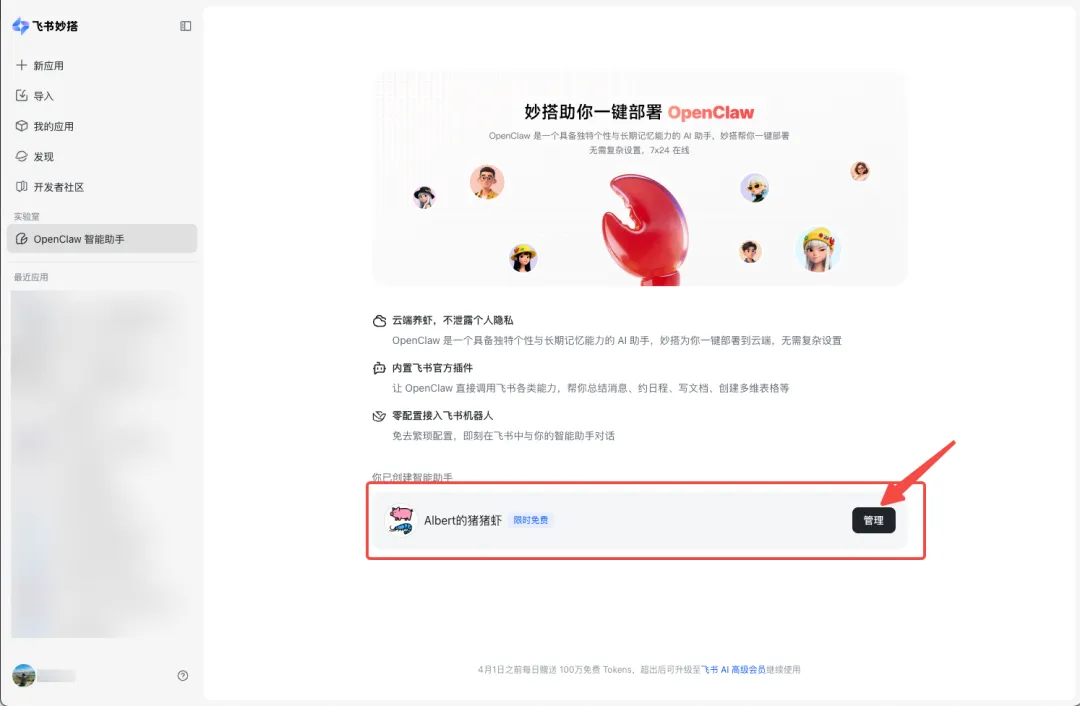This screenshot has width=1080, height=706.
Task: Click the handshake icon by 零配置接入飞书机器人
Action: click(x=379, y=416)
